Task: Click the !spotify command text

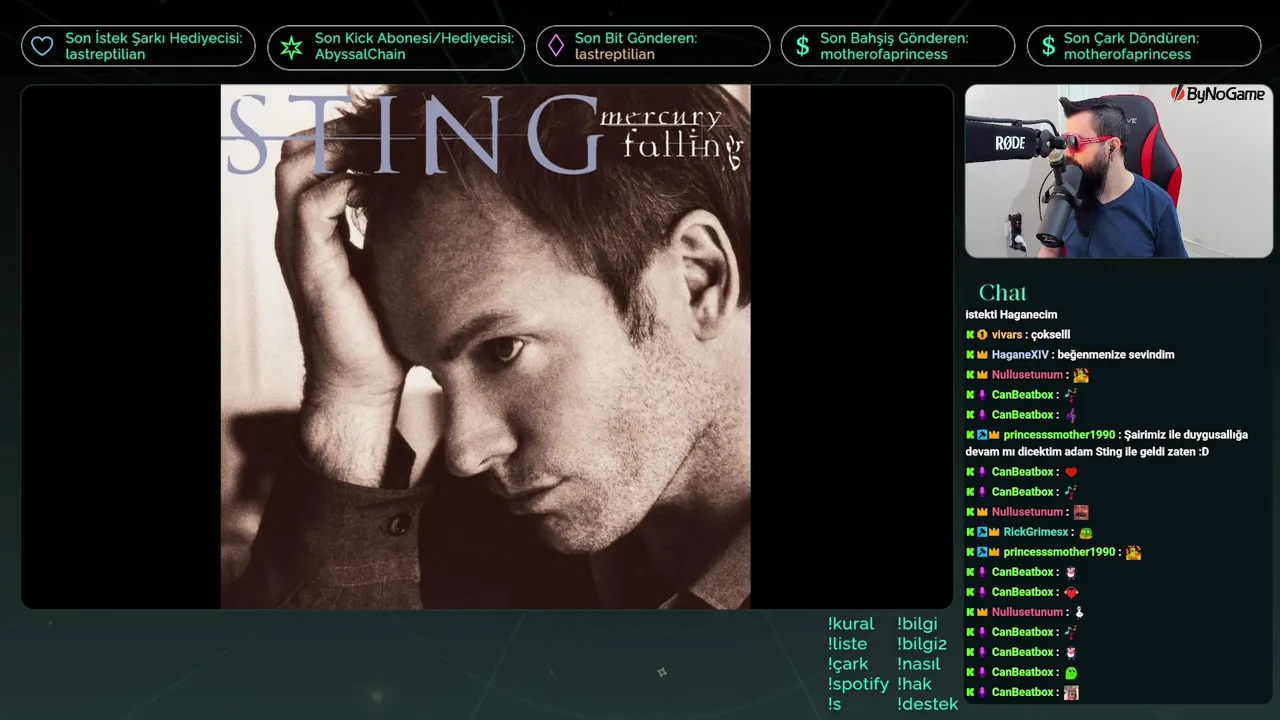Action: tap(858, 684)
